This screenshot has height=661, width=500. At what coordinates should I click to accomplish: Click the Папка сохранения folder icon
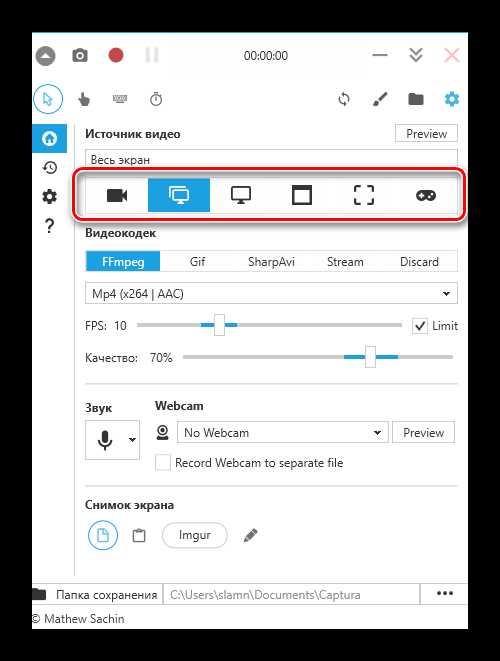pyautogui.click(x=39, y=594)
